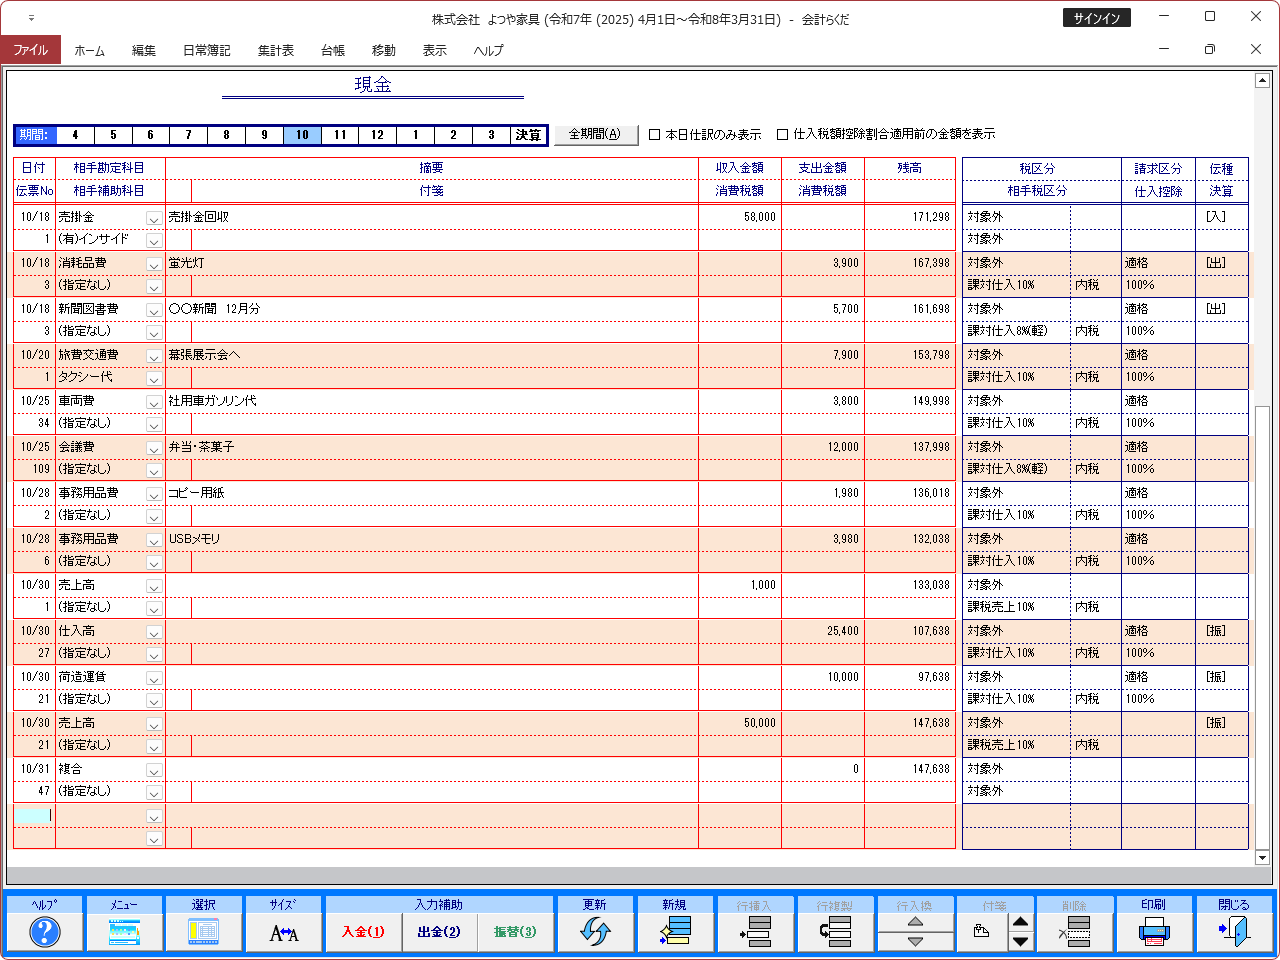Expand the 売掛金 account dropdown
The width and height of the screenshot is (1280, 960).
tap(154, 218)
